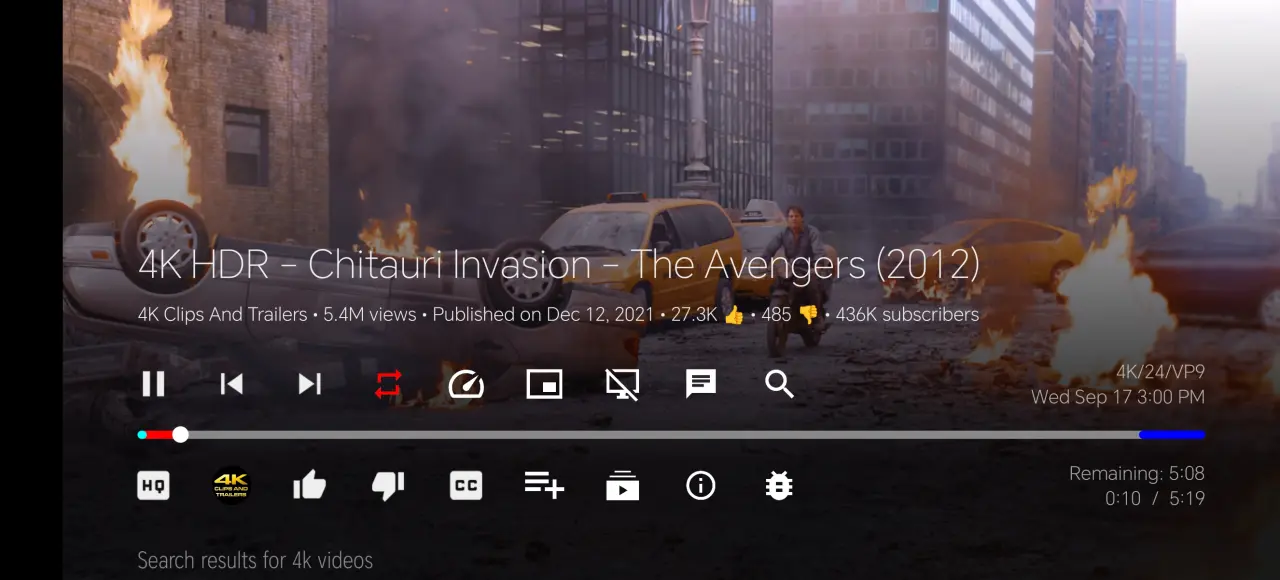Click the 'Remaining: 5:08' time text
Screen dimensions: 1280x580
coord(1136,473)
